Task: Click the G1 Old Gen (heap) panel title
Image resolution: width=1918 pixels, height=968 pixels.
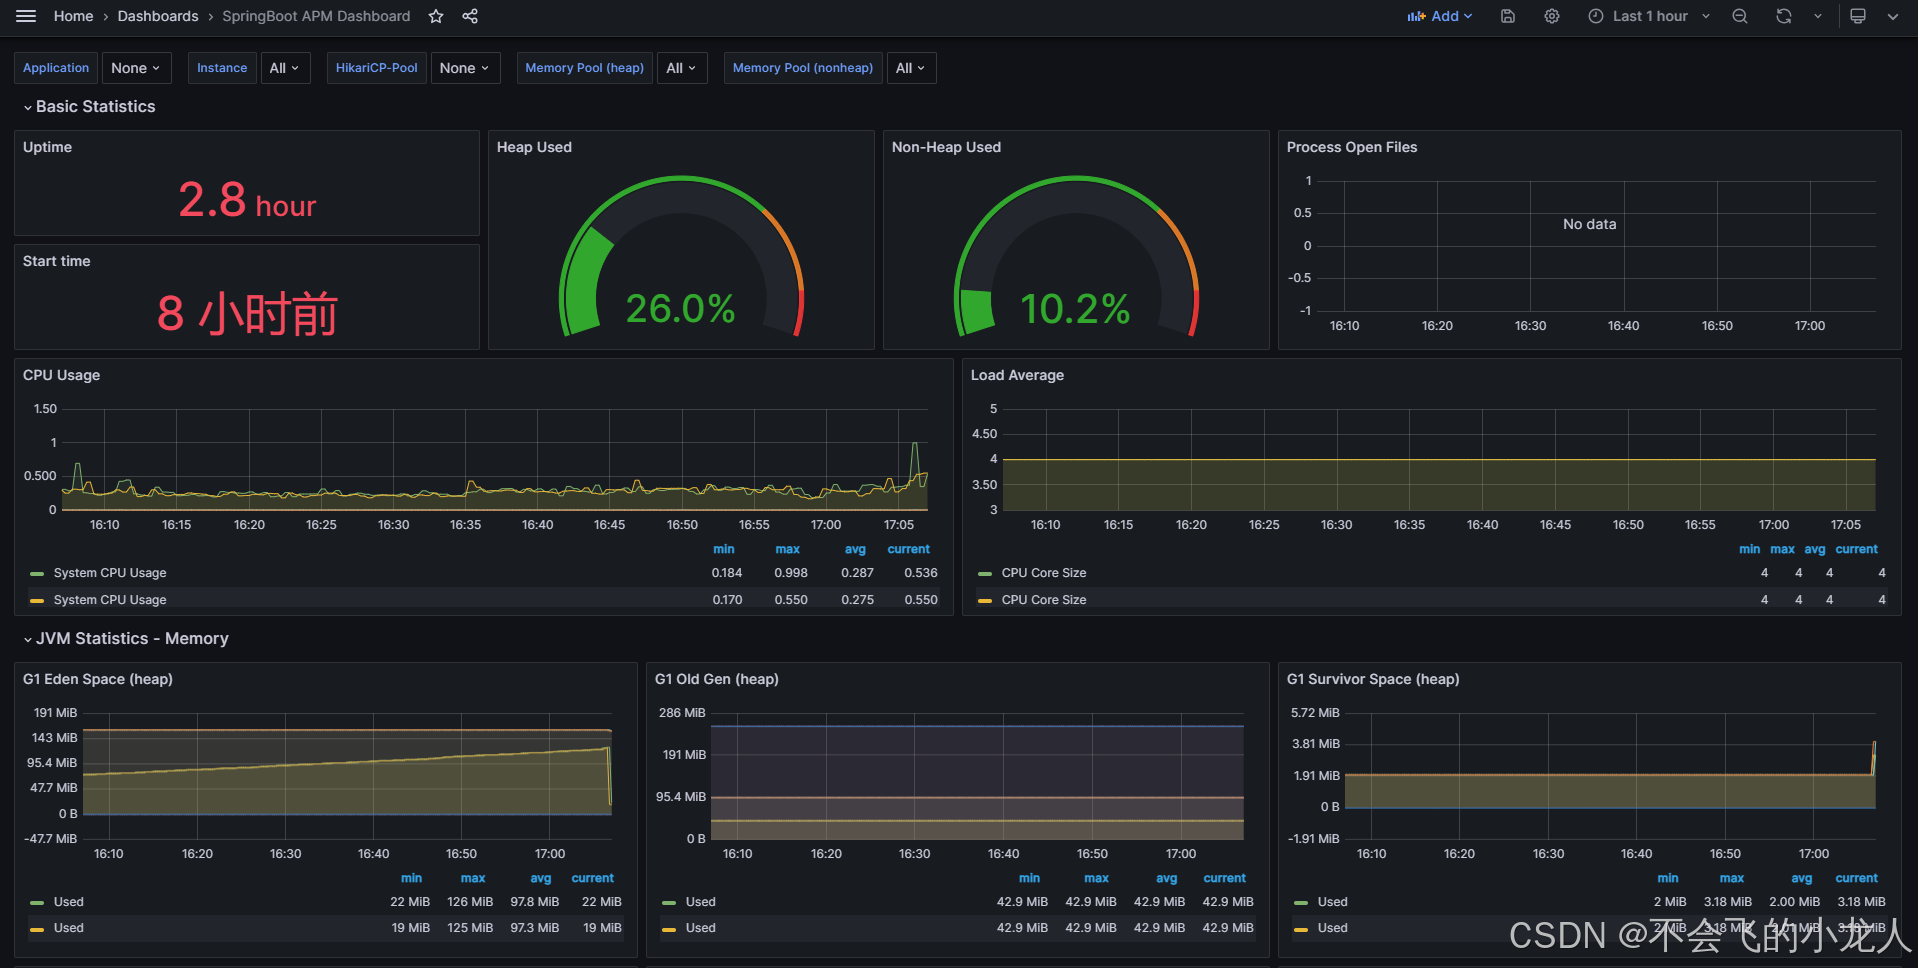Action: [x=717, y=679]
